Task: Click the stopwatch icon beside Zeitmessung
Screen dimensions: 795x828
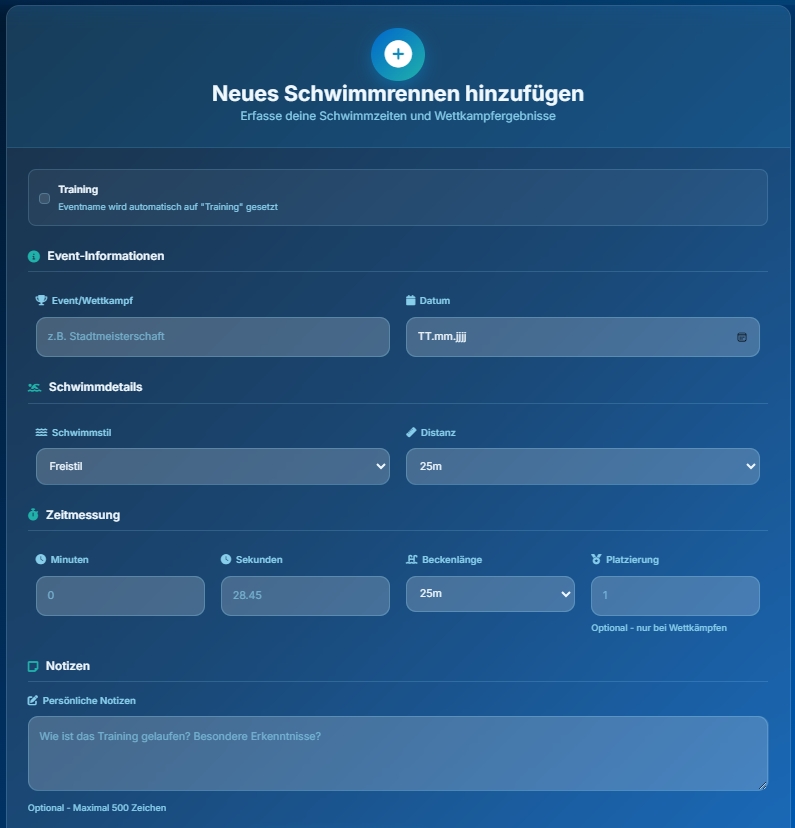Action: tap(33, 515)
